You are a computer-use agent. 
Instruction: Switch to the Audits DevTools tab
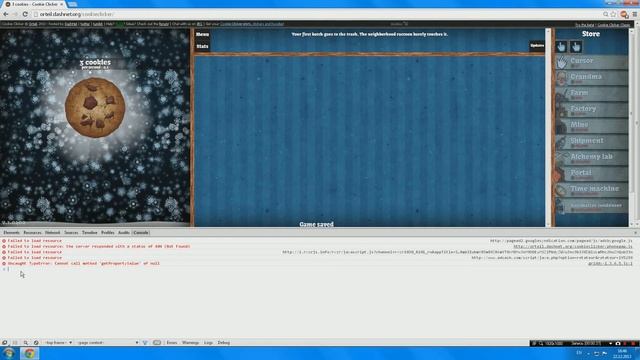coord(124,233)
